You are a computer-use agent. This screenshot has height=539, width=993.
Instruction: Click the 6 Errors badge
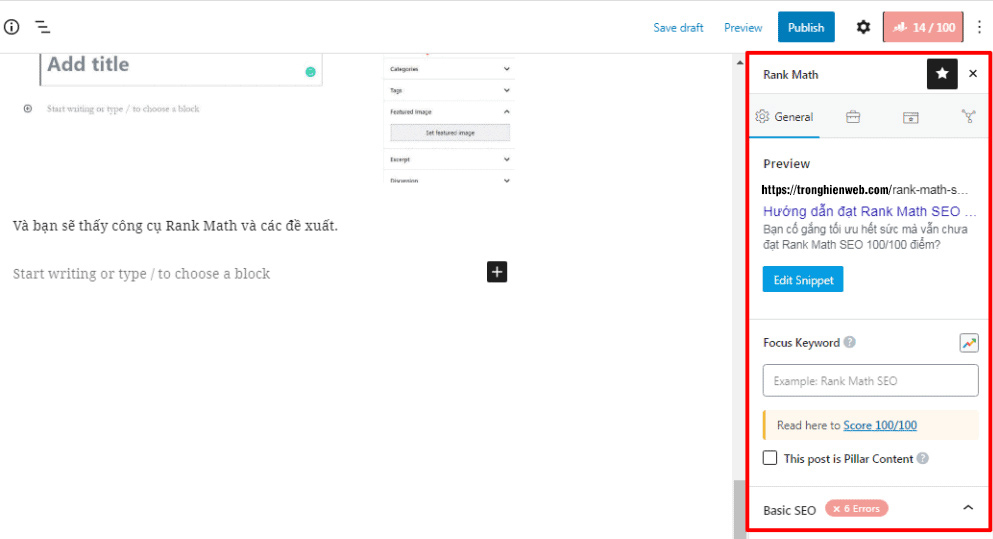click(x=857, y=509)
